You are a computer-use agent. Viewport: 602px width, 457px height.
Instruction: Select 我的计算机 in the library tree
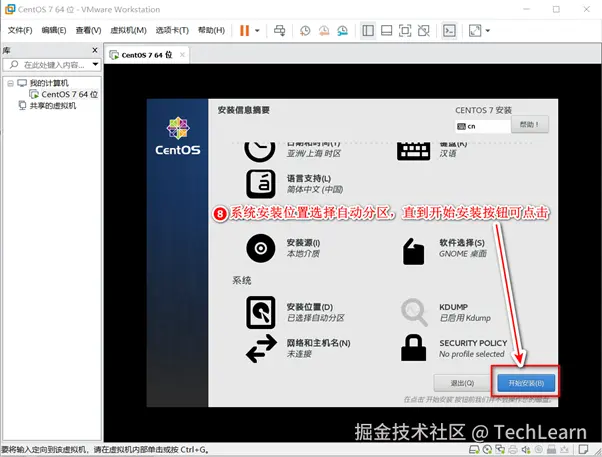point(49,83)
